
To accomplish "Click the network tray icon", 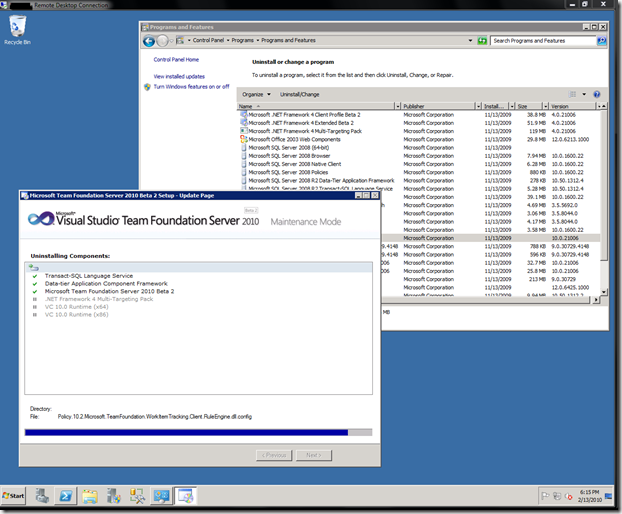I will [x=557, y=496].
